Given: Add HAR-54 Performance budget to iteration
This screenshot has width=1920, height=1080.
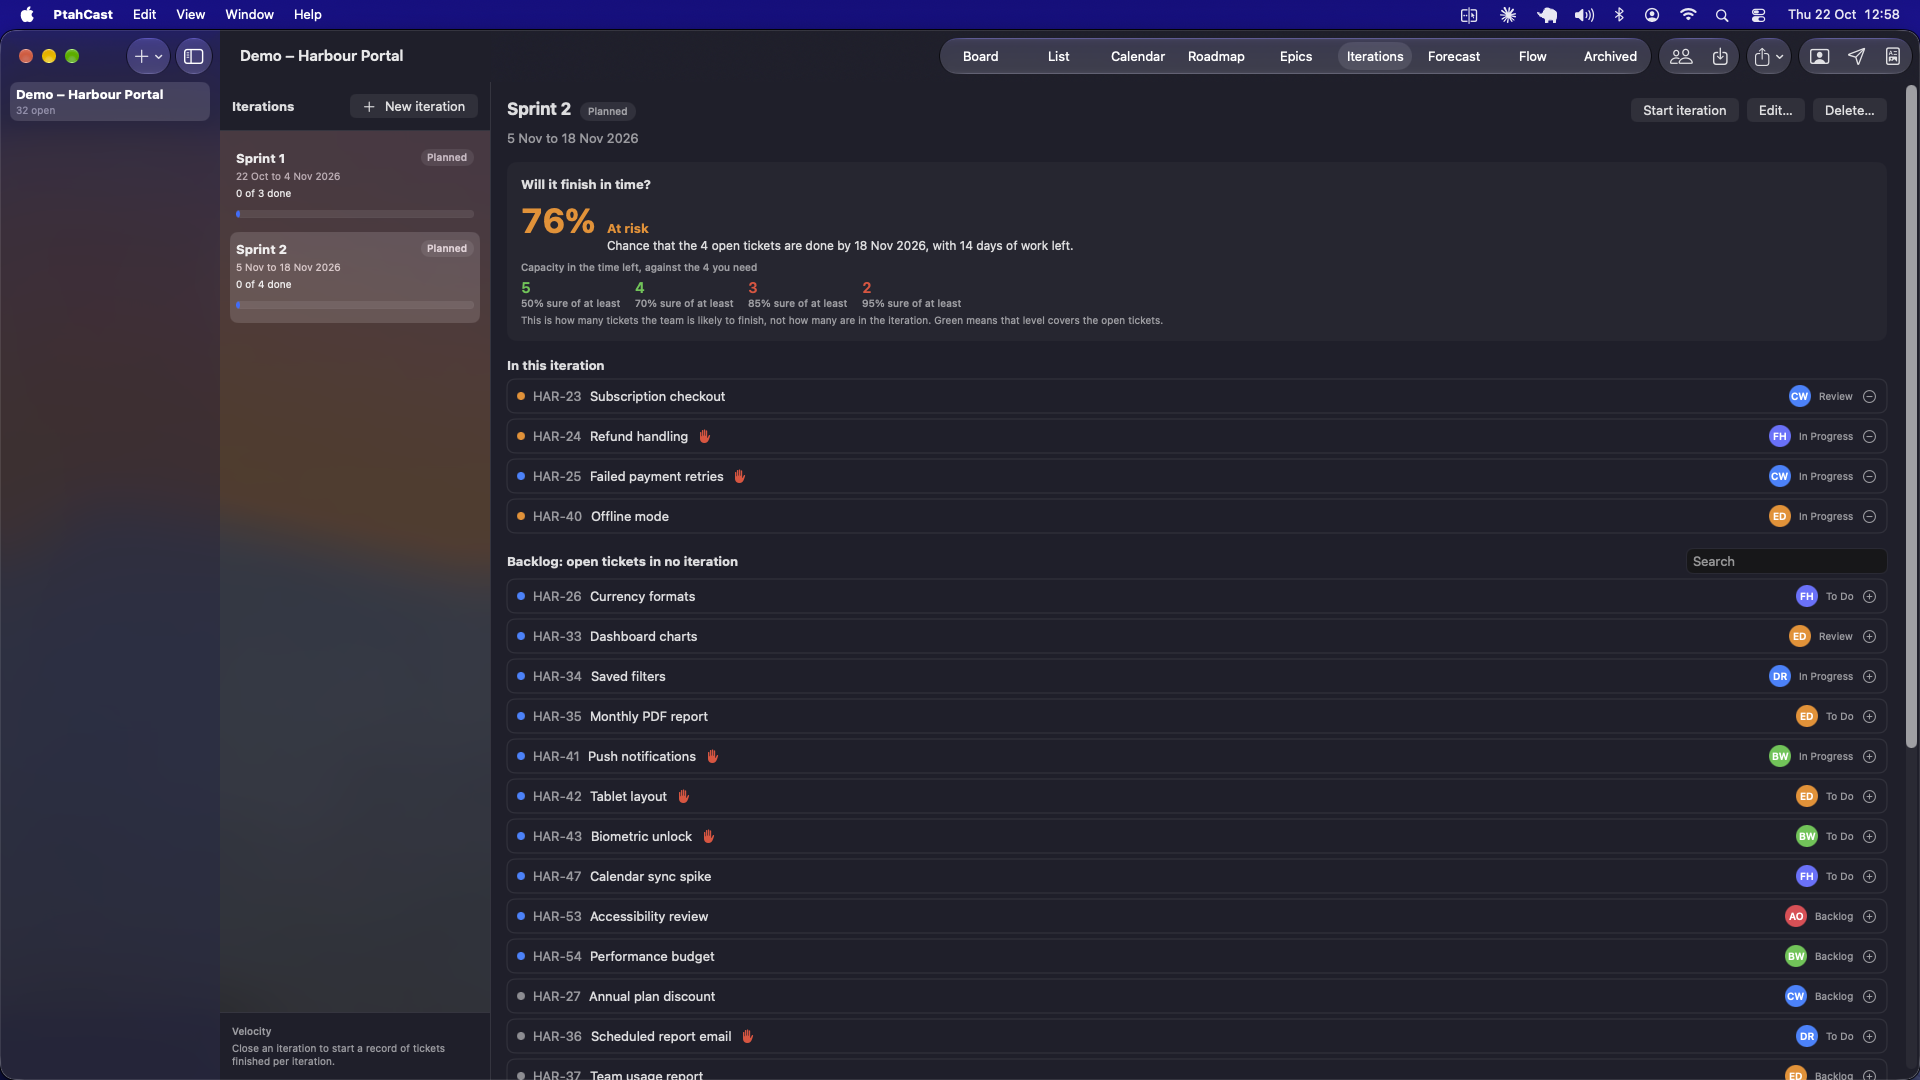Looking at the screenshot, I should [x=1869, y=957].
